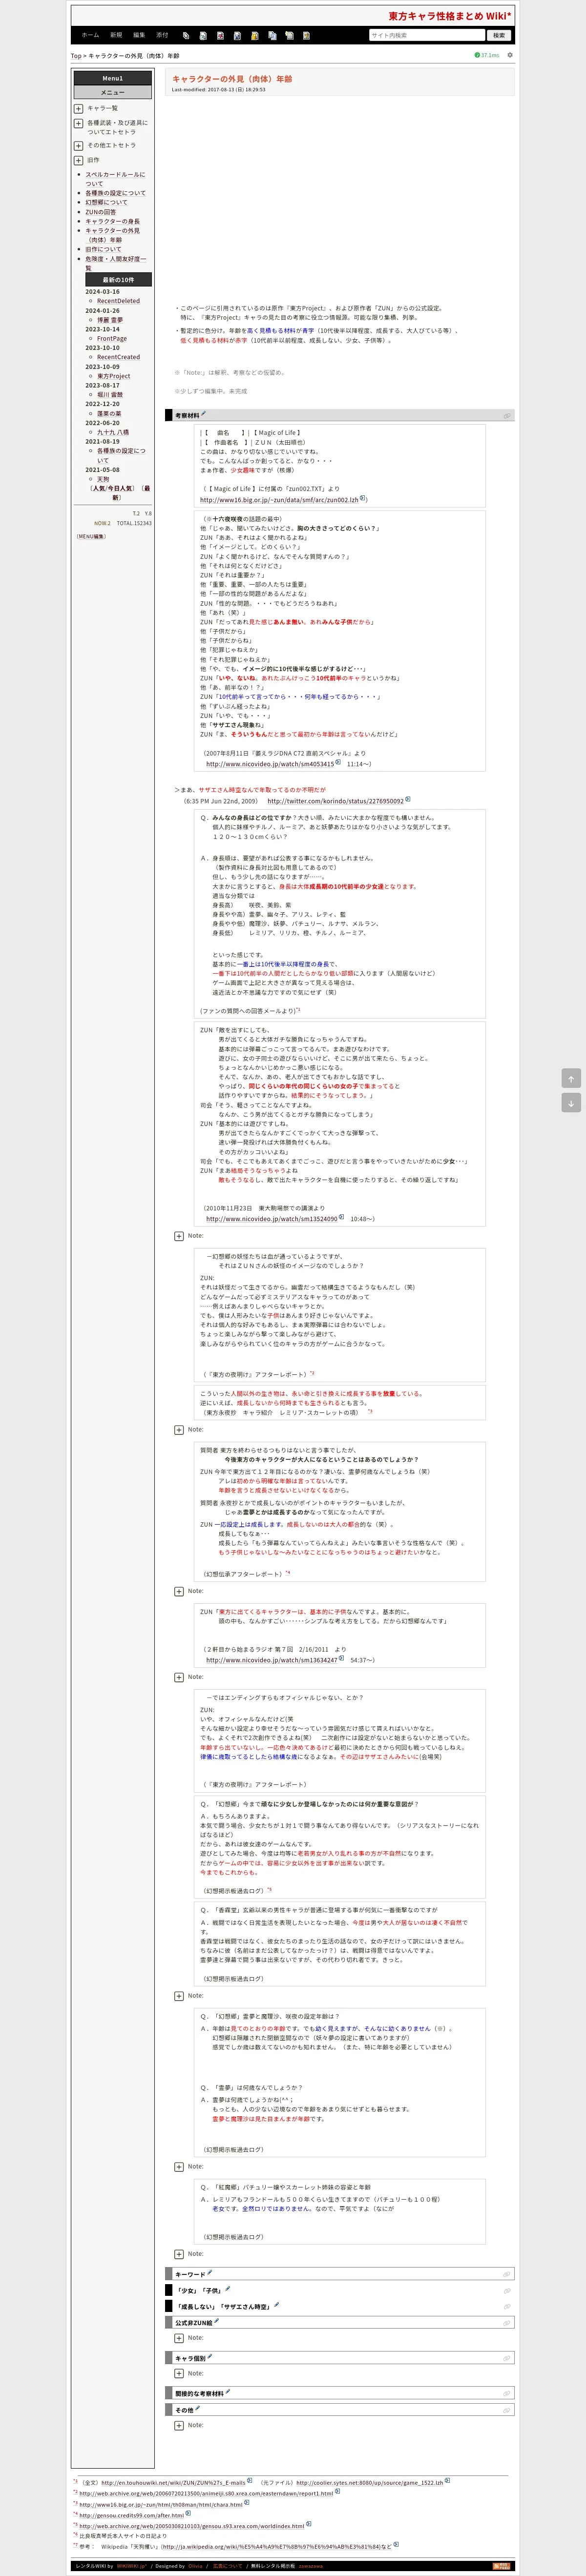
Task: Open the gensou.credits99.com footnote link
Action: 132,2515
